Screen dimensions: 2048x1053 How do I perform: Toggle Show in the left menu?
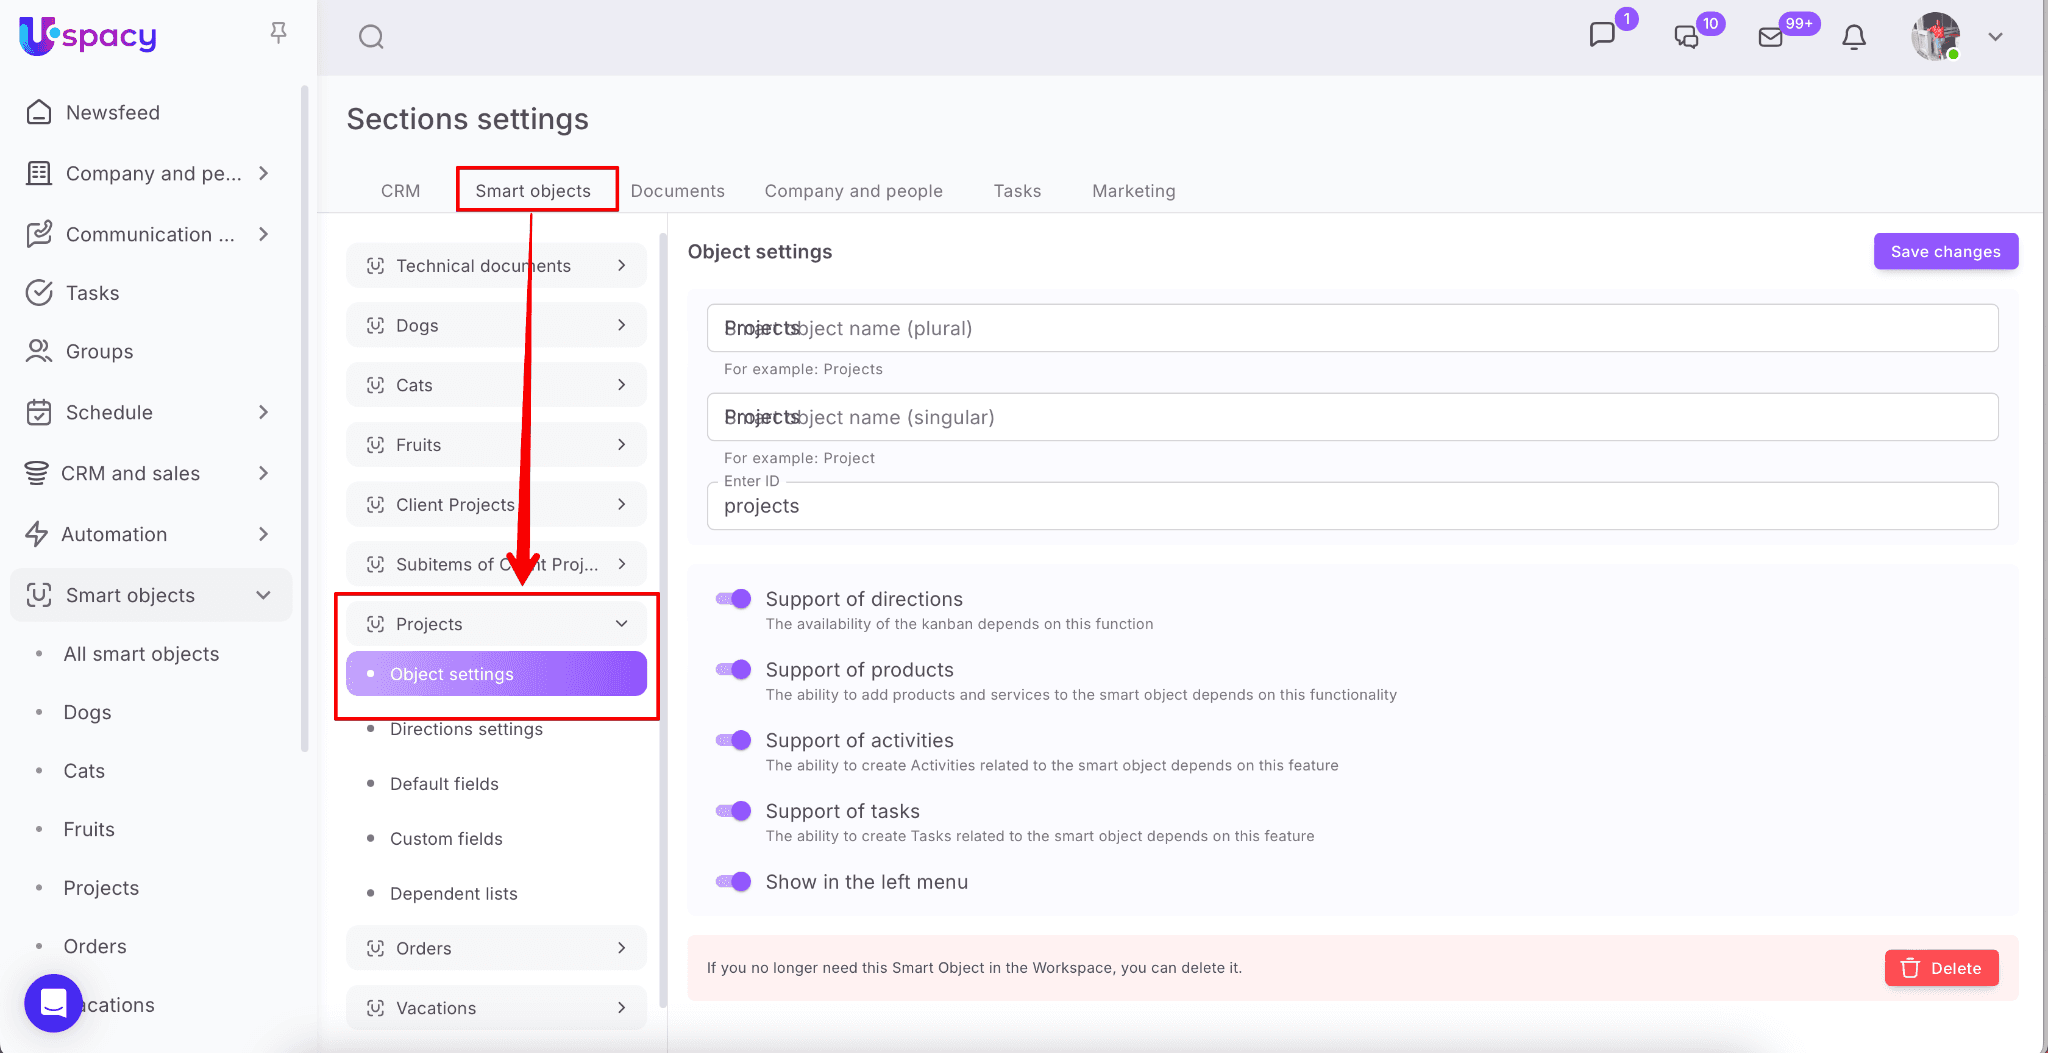pyautogui.click(x=734, y=882)
